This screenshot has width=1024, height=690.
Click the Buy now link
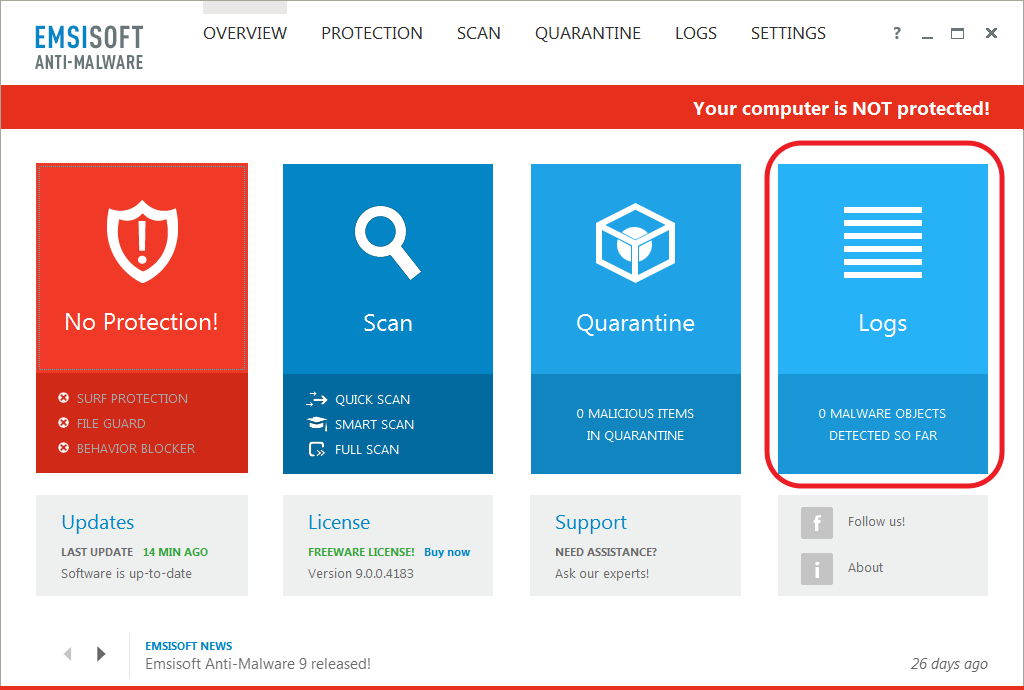(447, 552)
